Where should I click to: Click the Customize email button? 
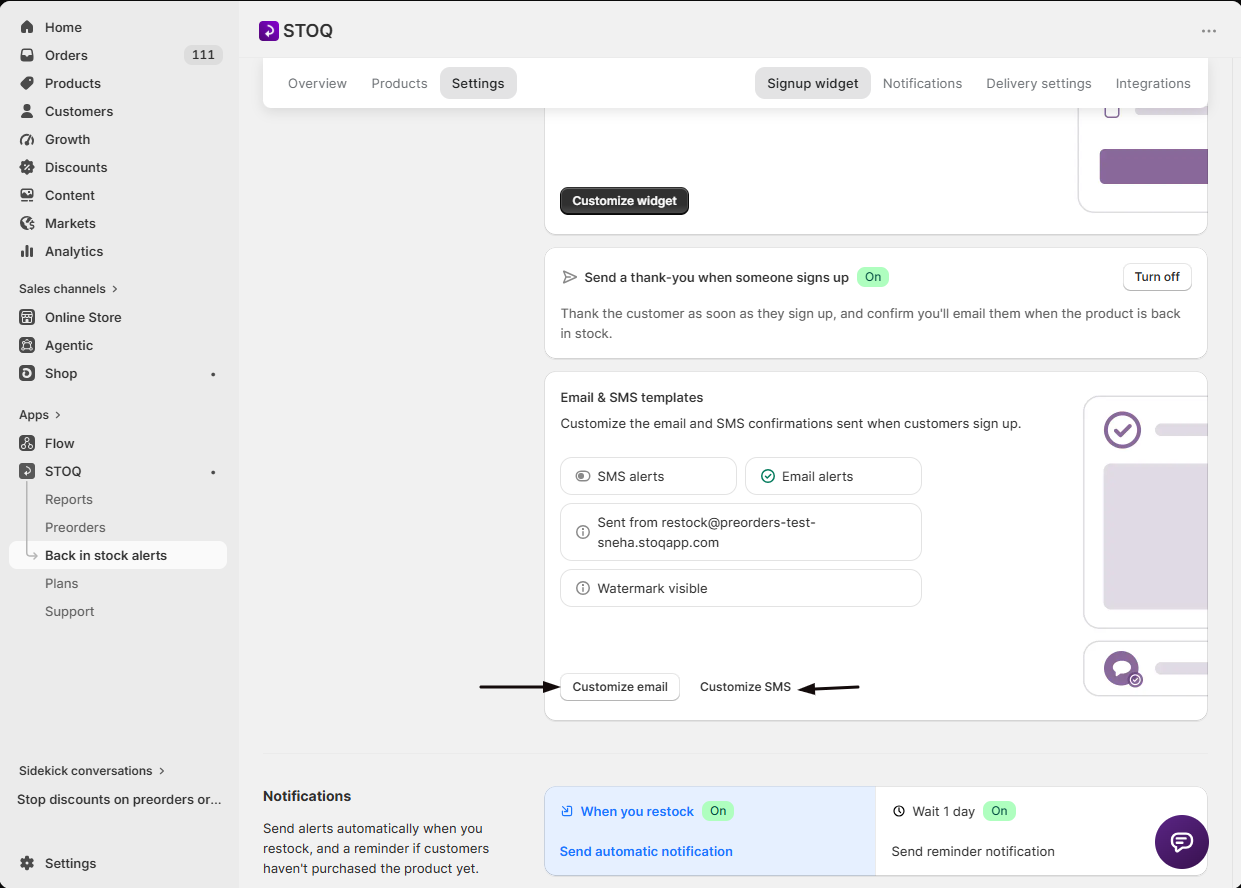pyautogui.click(x=620, y=687)
